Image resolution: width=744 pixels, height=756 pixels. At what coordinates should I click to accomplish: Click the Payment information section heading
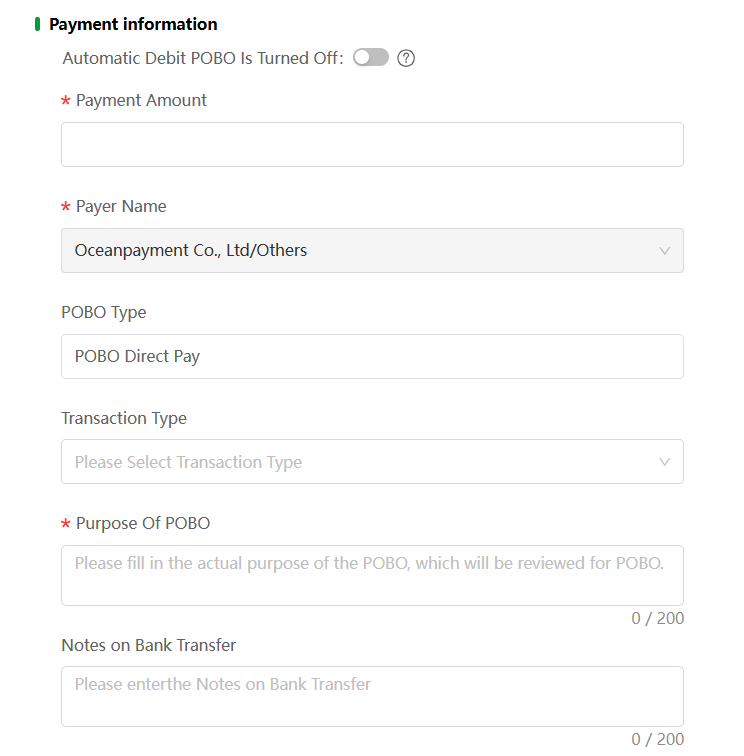pyautogui.click(x=133, y=24)
